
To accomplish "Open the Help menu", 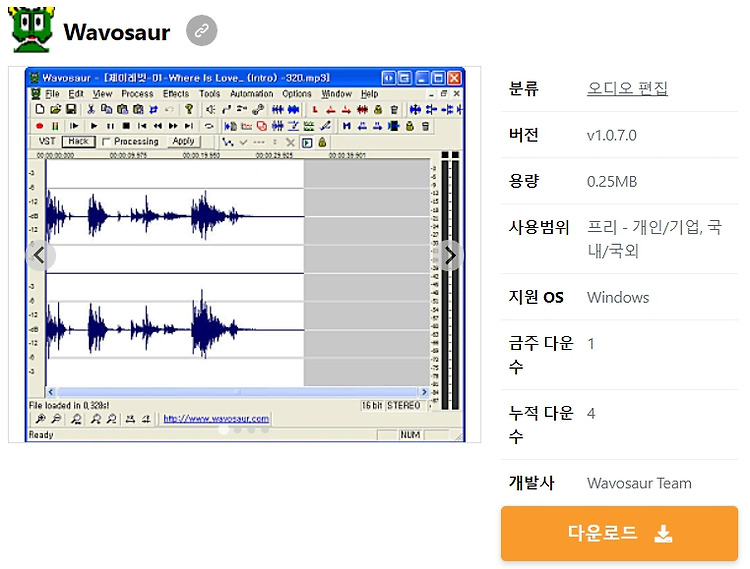I will point(369,94).
